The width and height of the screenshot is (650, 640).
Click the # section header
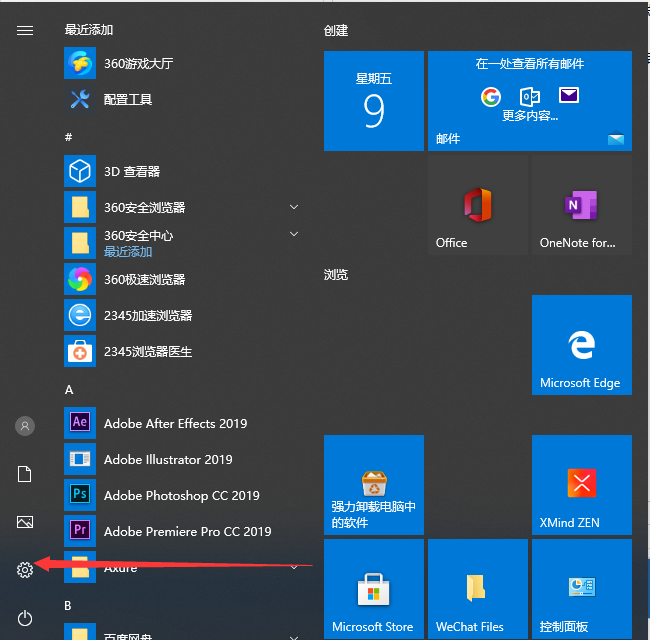coord(69,136)
